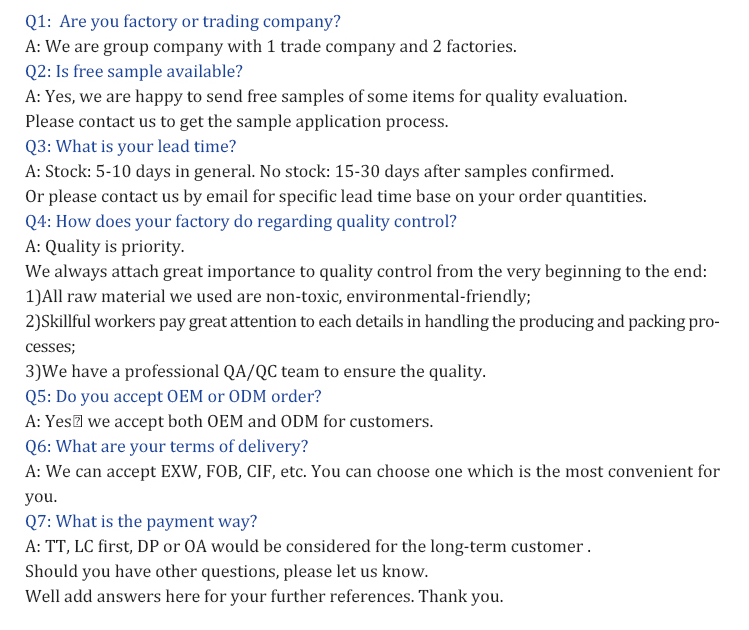Open the Q7 payment way question
This screenshot has width=749, height=630.
click(x=141, y=521)
